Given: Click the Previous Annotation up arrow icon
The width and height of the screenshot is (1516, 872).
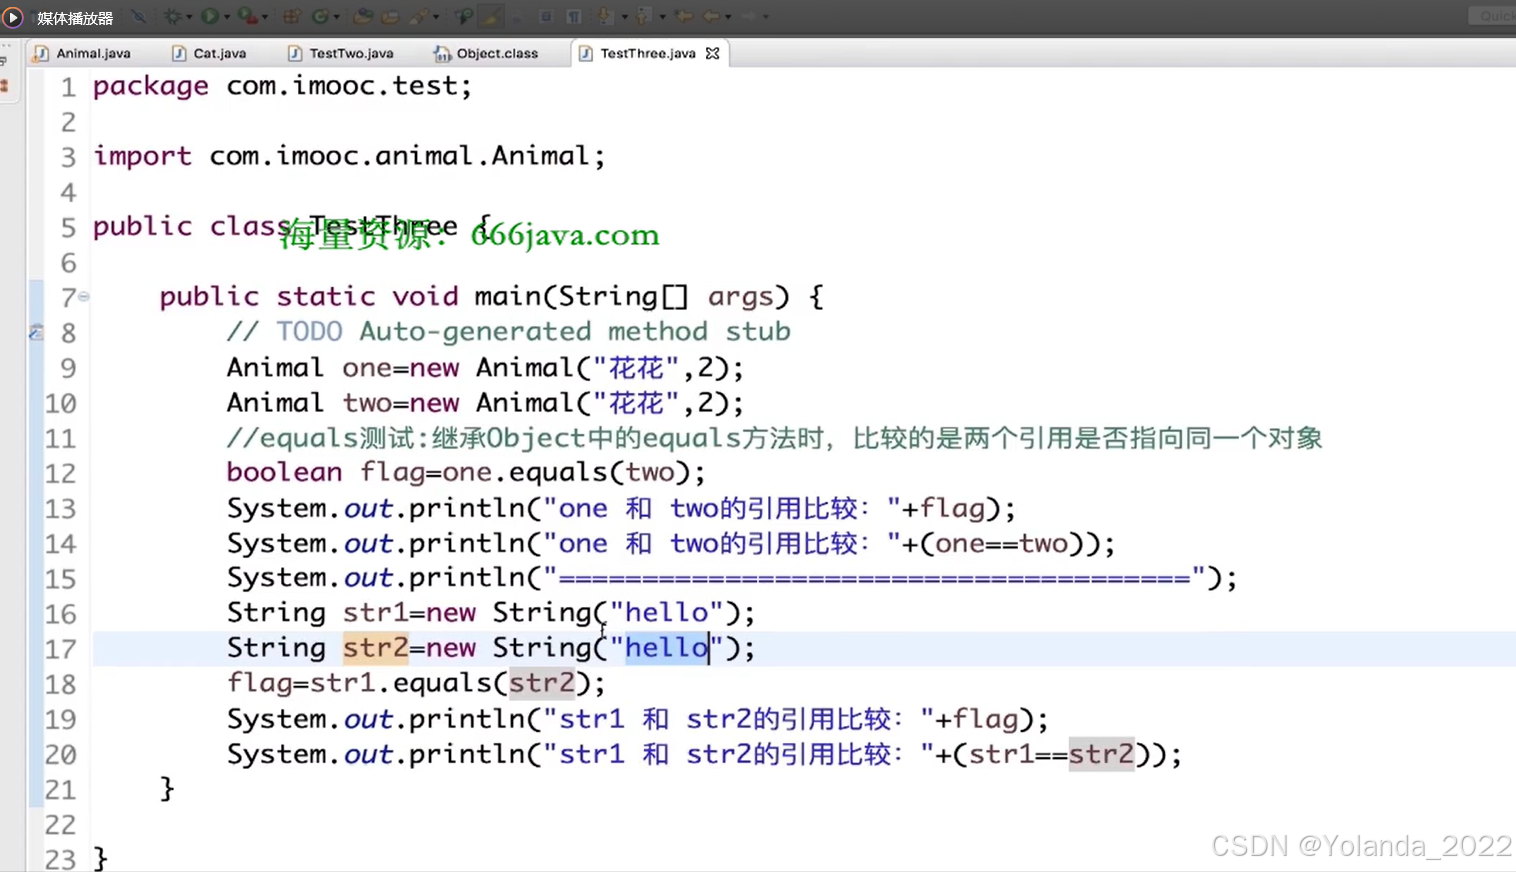Looking at the screenshot, I should [x=642, y=17].
